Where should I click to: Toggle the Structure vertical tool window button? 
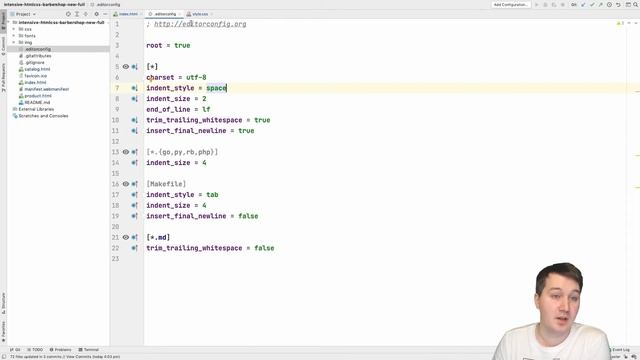point(3,303)
